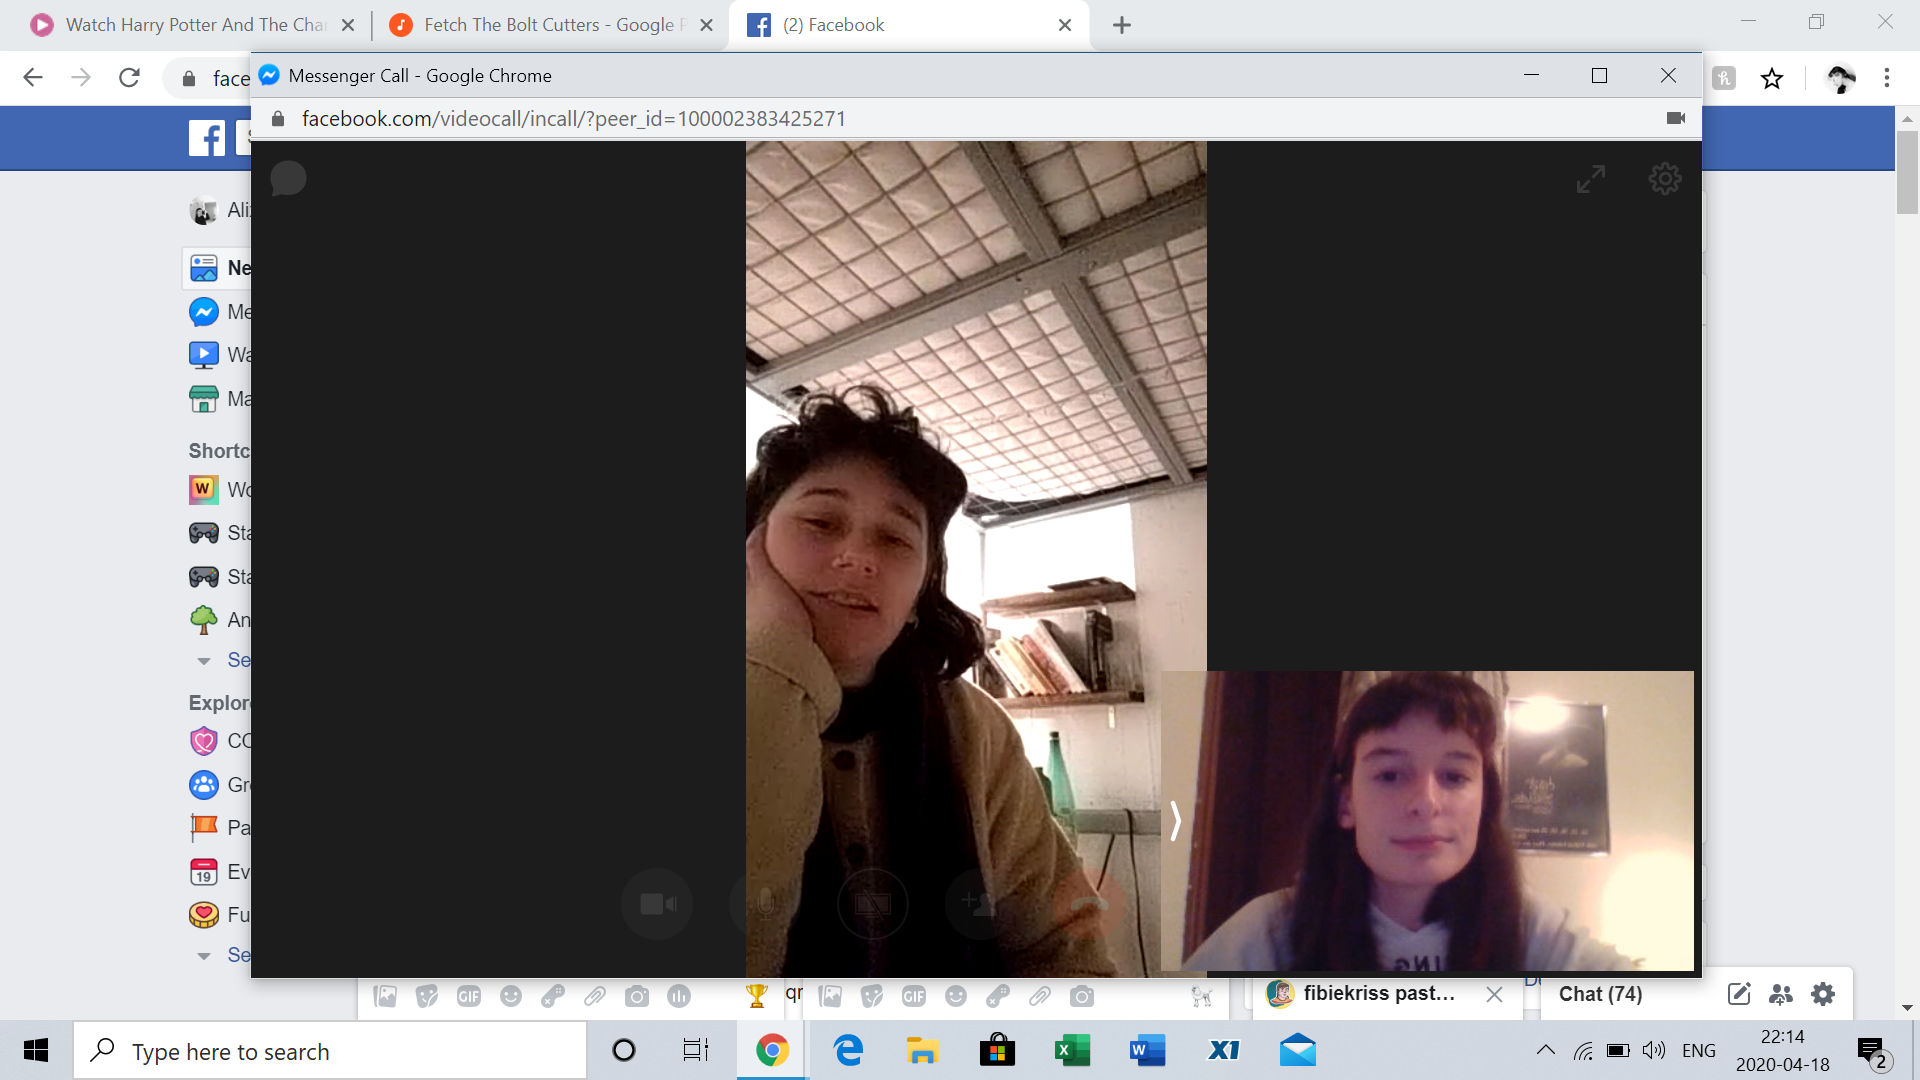The width and height of the screenshot is (1920, 1080).
Task: Click Windows search box in taskbar
Action: pyautogui.click(x=330, y=1051)
